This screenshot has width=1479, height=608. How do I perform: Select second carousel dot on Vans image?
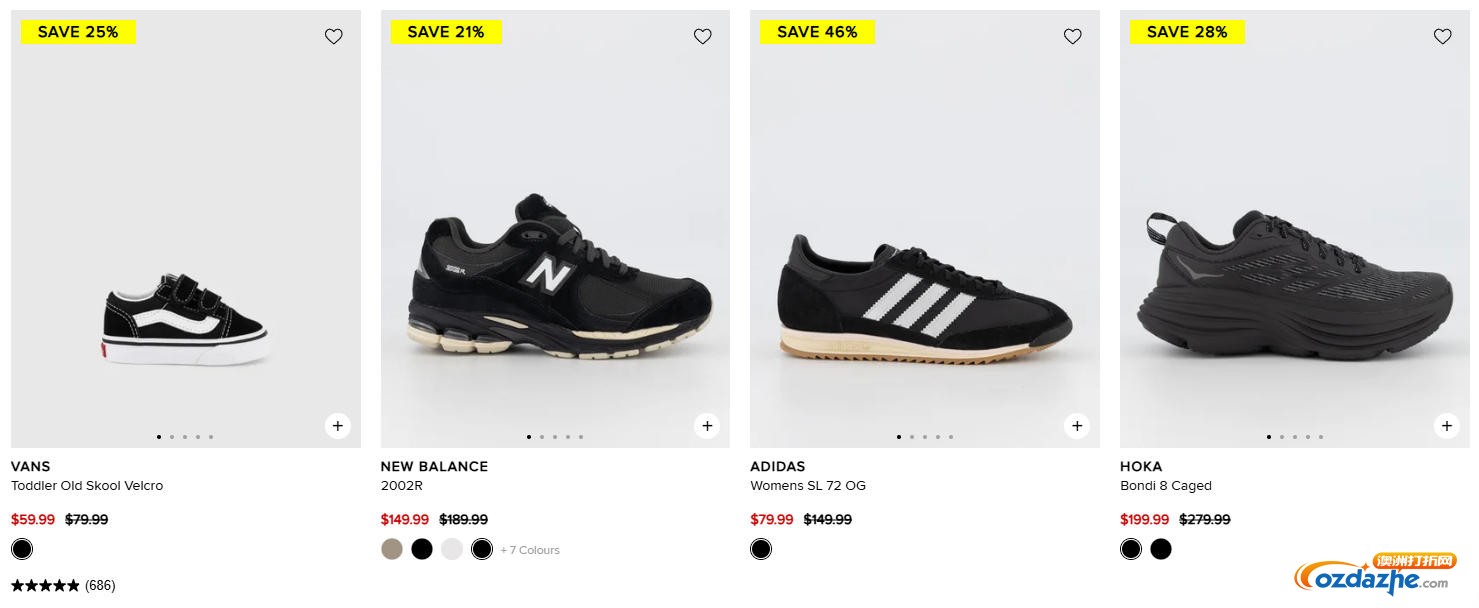[172, 437]
